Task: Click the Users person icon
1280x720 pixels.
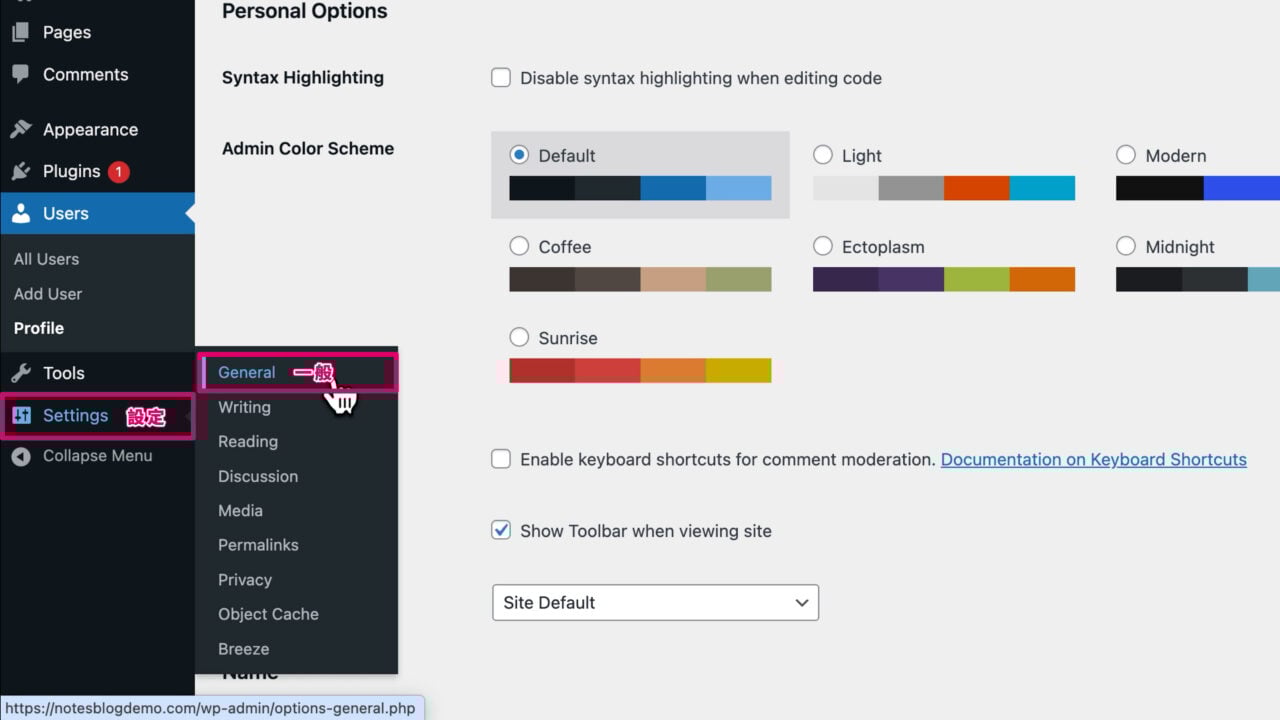Action: (x=20, y=214)
